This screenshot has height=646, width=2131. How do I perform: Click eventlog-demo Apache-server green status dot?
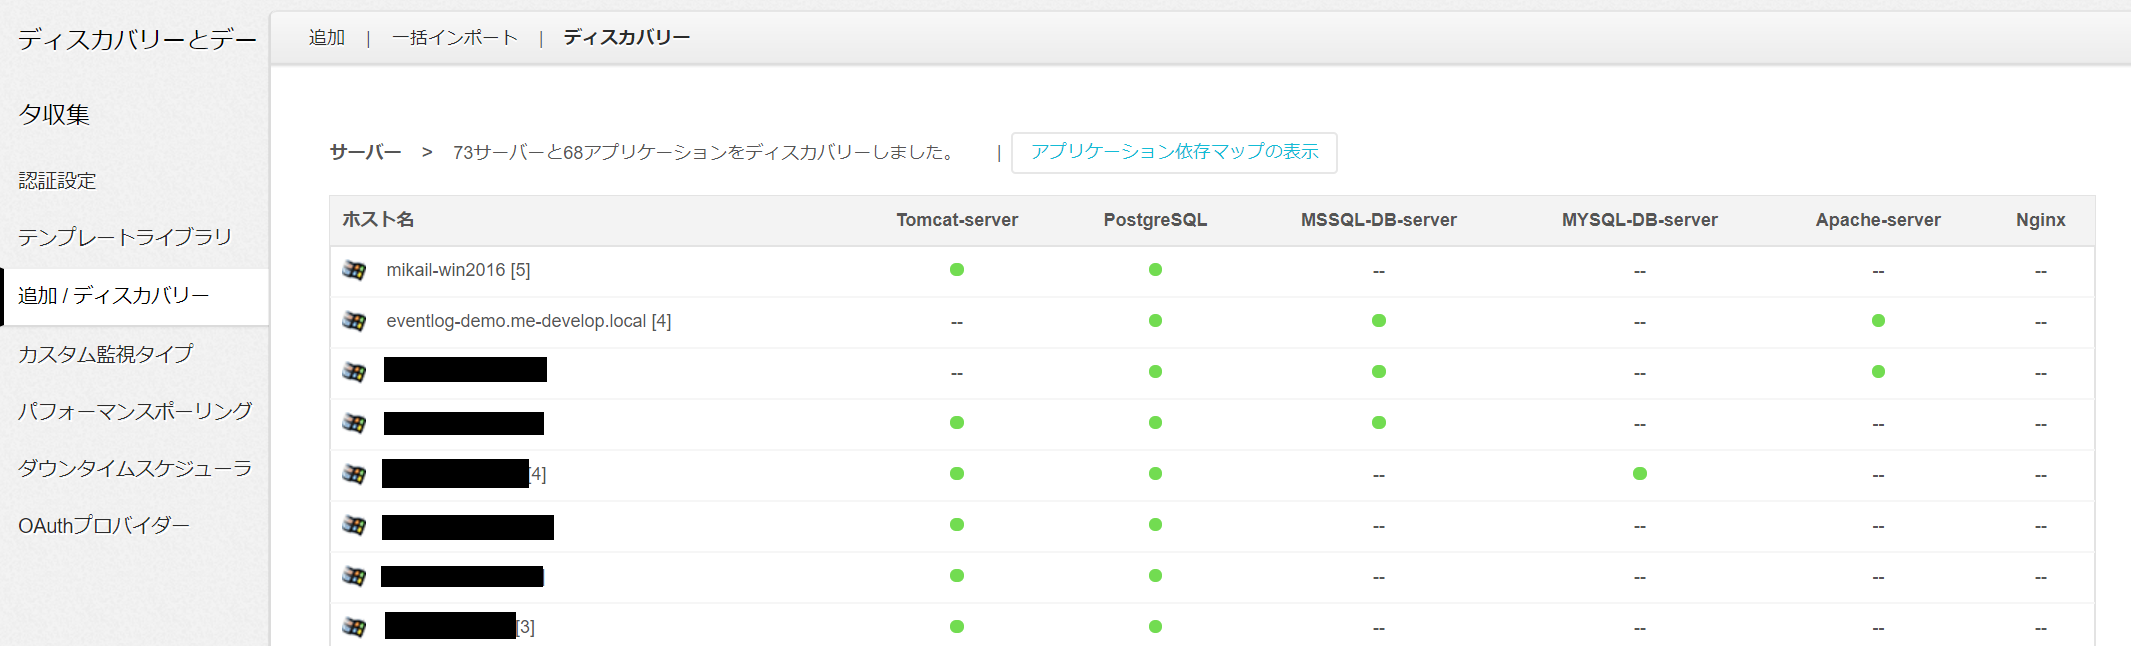click(x=1878, y=321)
